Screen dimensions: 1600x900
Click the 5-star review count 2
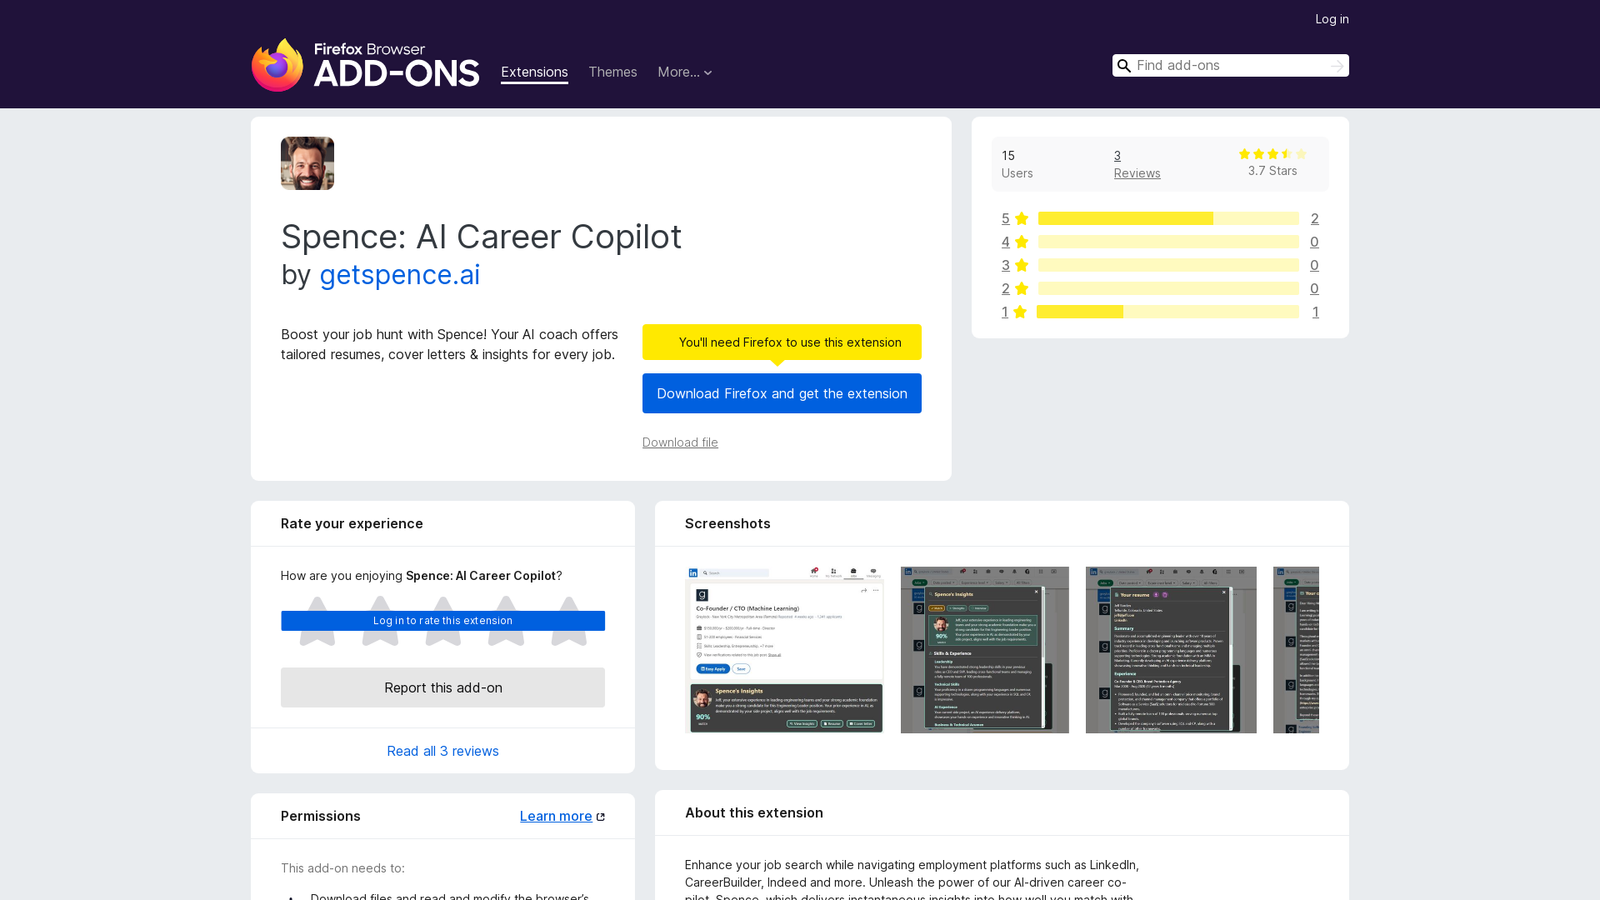pos(1315,219)
